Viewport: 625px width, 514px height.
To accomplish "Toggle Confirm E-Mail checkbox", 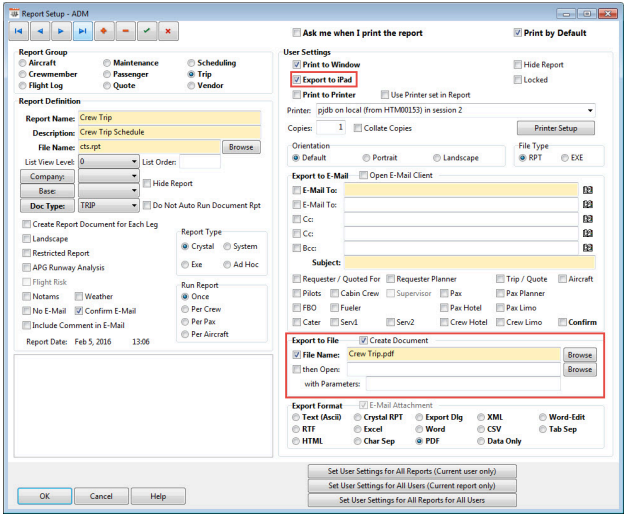I will [x=79, y=311].
